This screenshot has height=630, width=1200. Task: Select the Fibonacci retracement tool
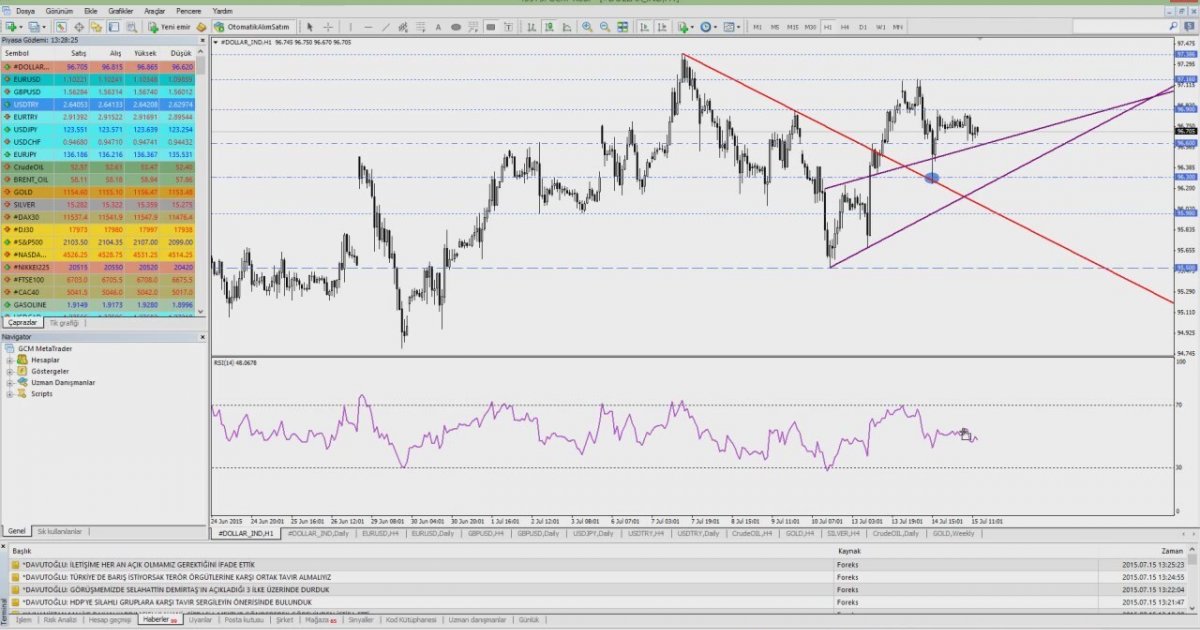421,26
